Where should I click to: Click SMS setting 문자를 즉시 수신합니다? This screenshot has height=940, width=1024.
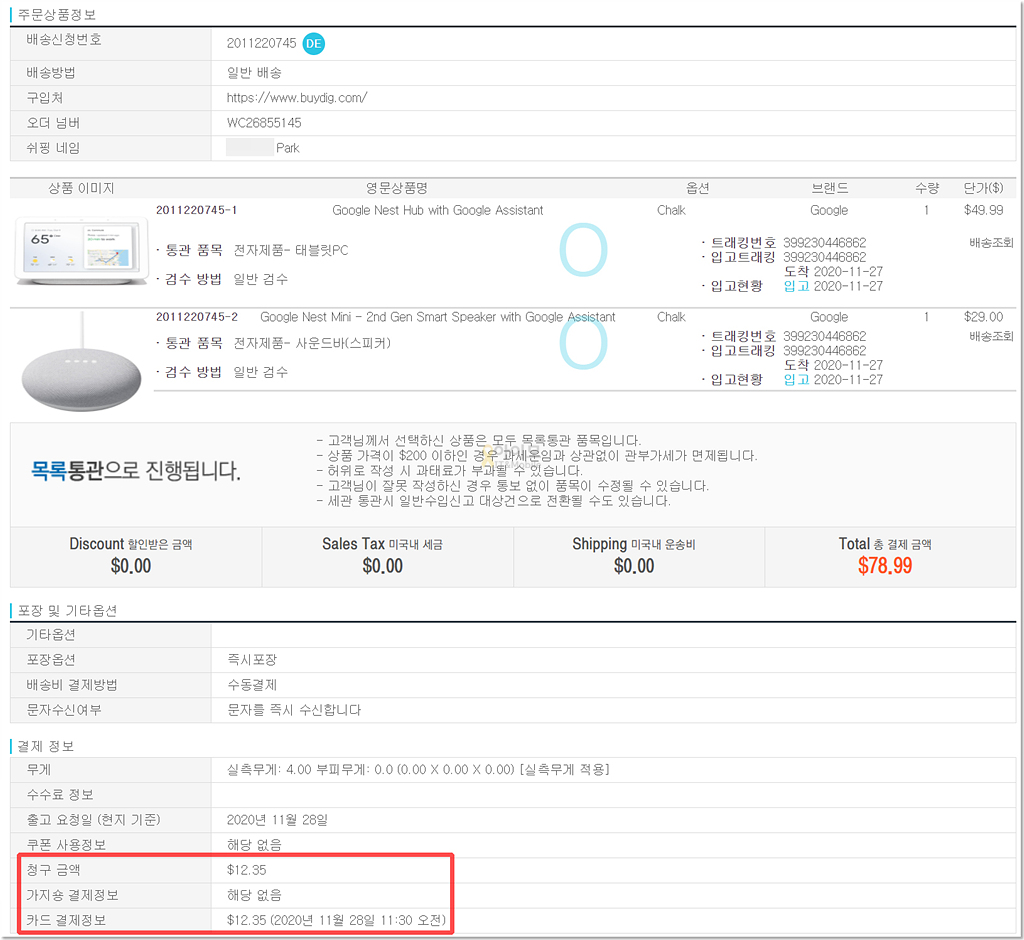pos(294,710)
